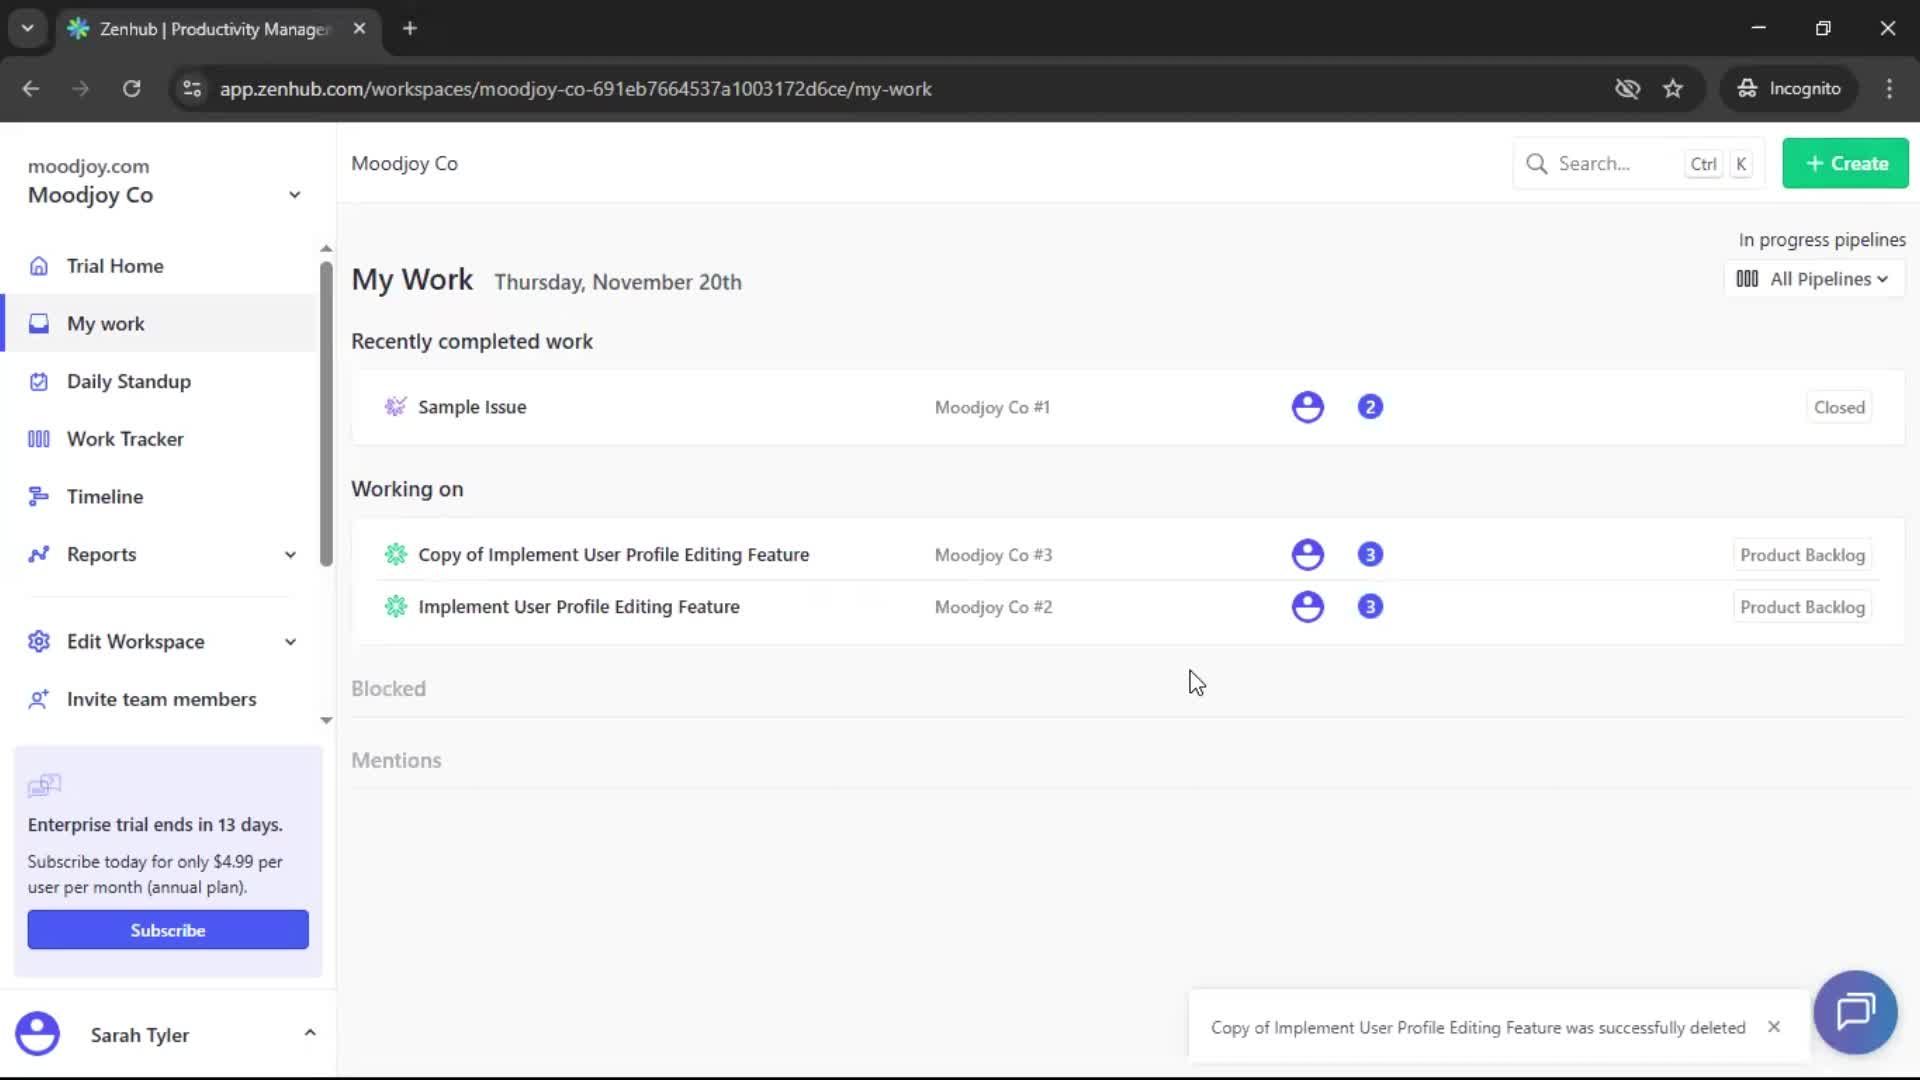The image size is (1920, 1080).
Task: Open the Work Tracker
Action: pos(124,438)
